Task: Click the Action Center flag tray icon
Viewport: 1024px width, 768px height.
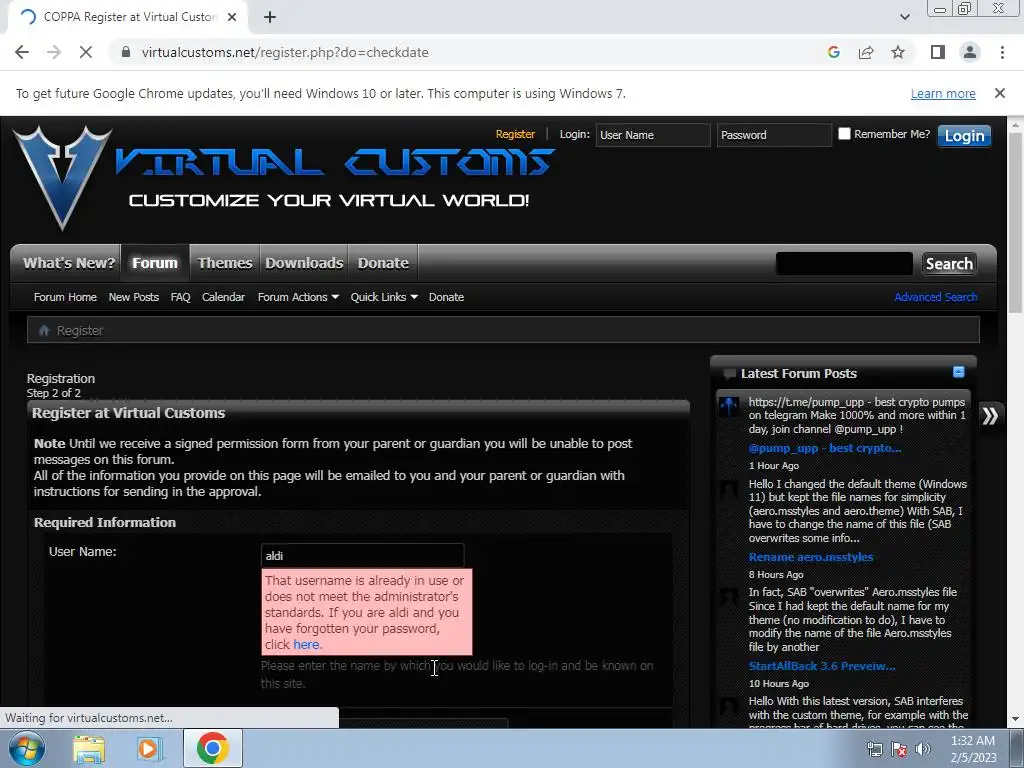Action: (x=899, y=749)
